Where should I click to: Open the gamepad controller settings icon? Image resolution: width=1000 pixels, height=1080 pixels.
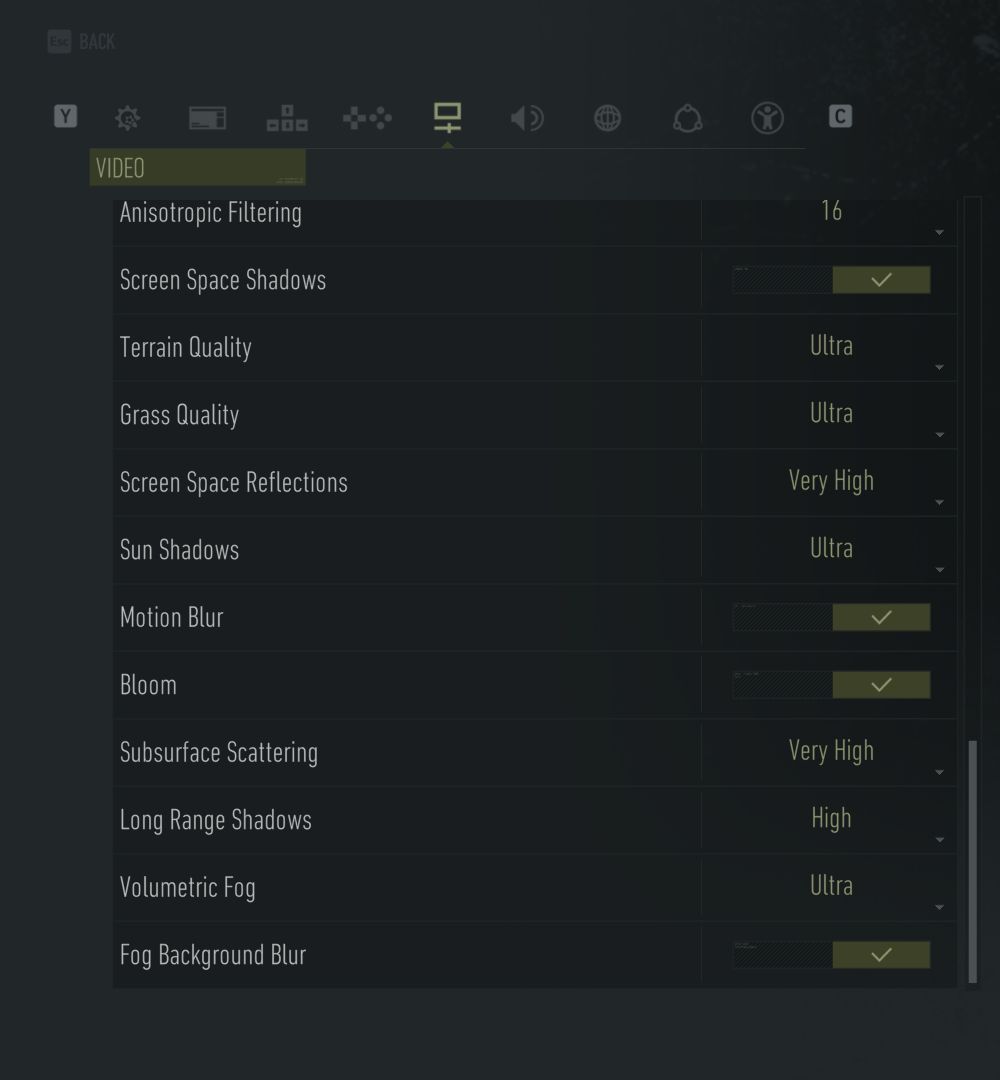pos(367,118)
